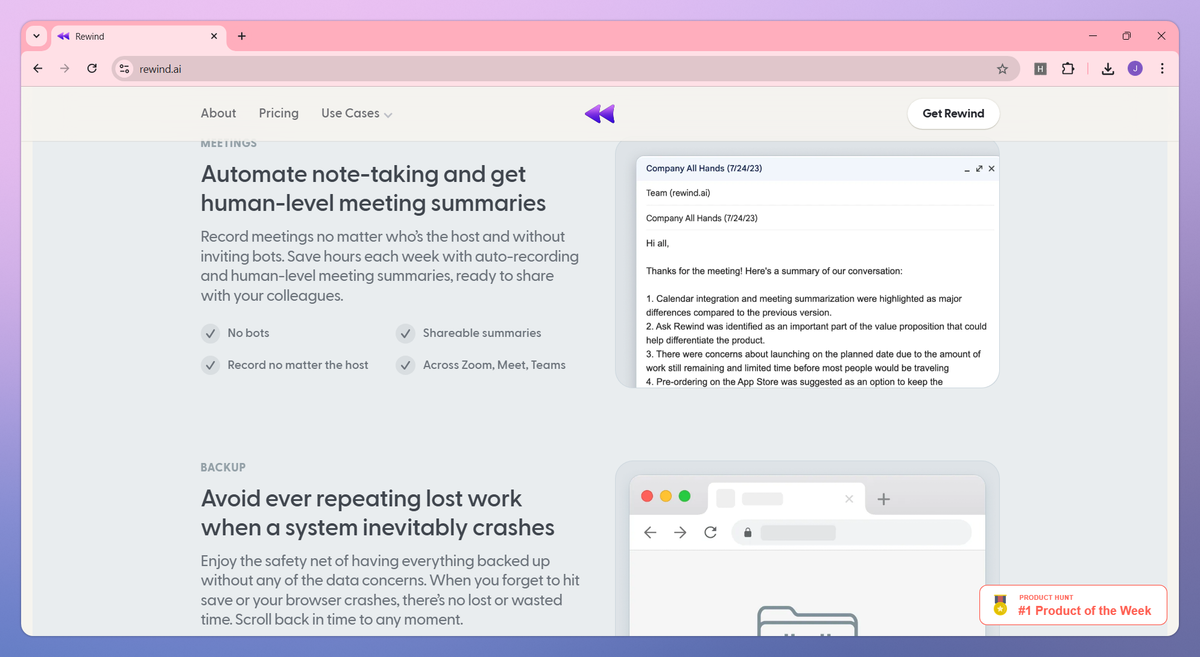Expand the Company All Hands email window
The image size is (1200, 657).
(979, 169)
